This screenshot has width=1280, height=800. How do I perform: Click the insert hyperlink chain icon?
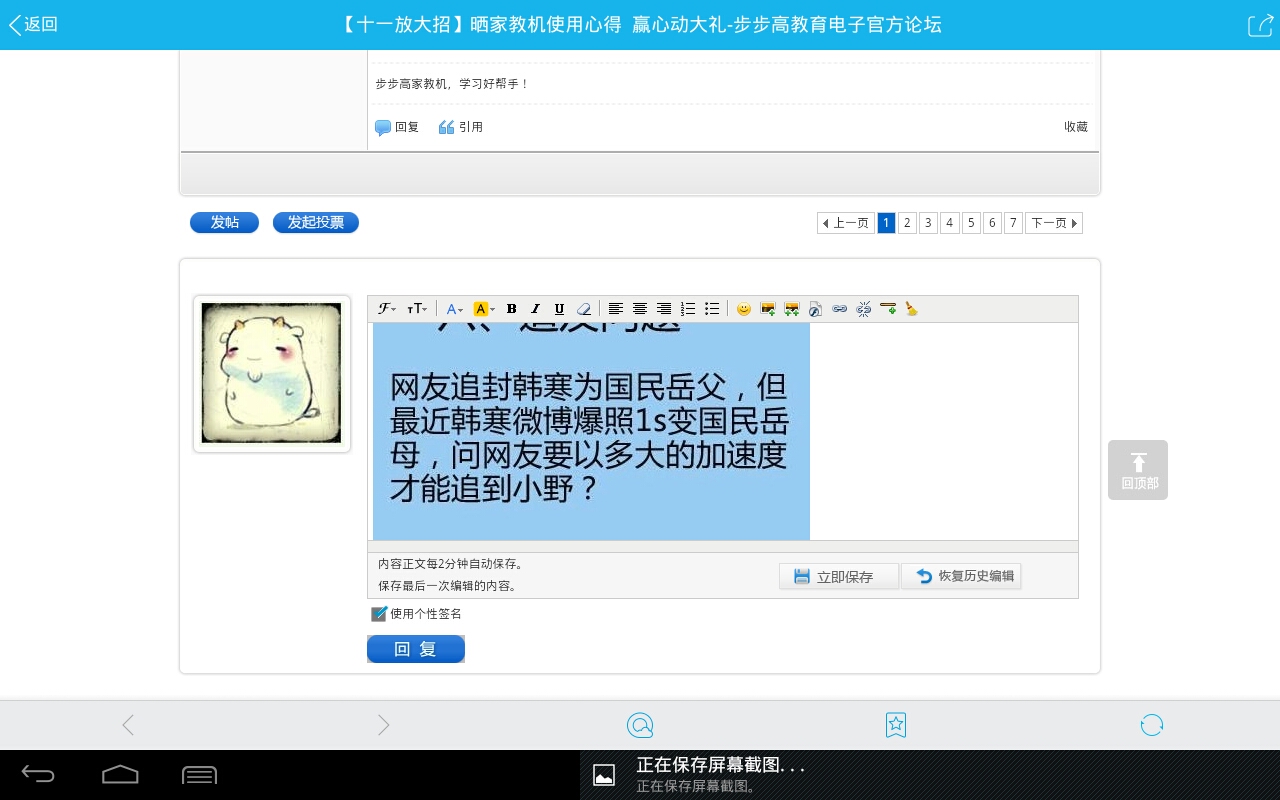click(x=839, y=309)
